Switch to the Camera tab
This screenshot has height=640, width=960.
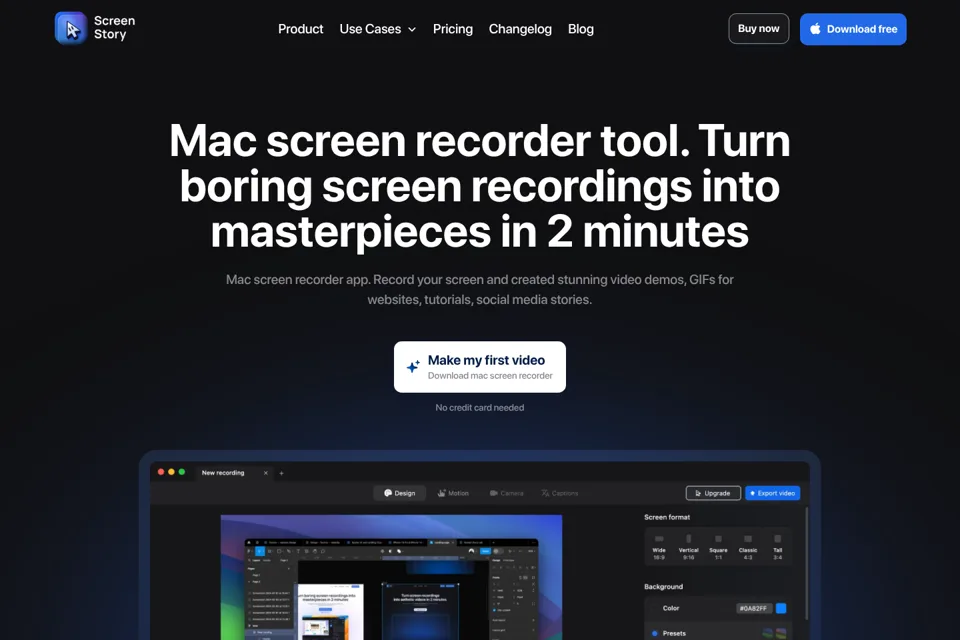tap(506, 493)
